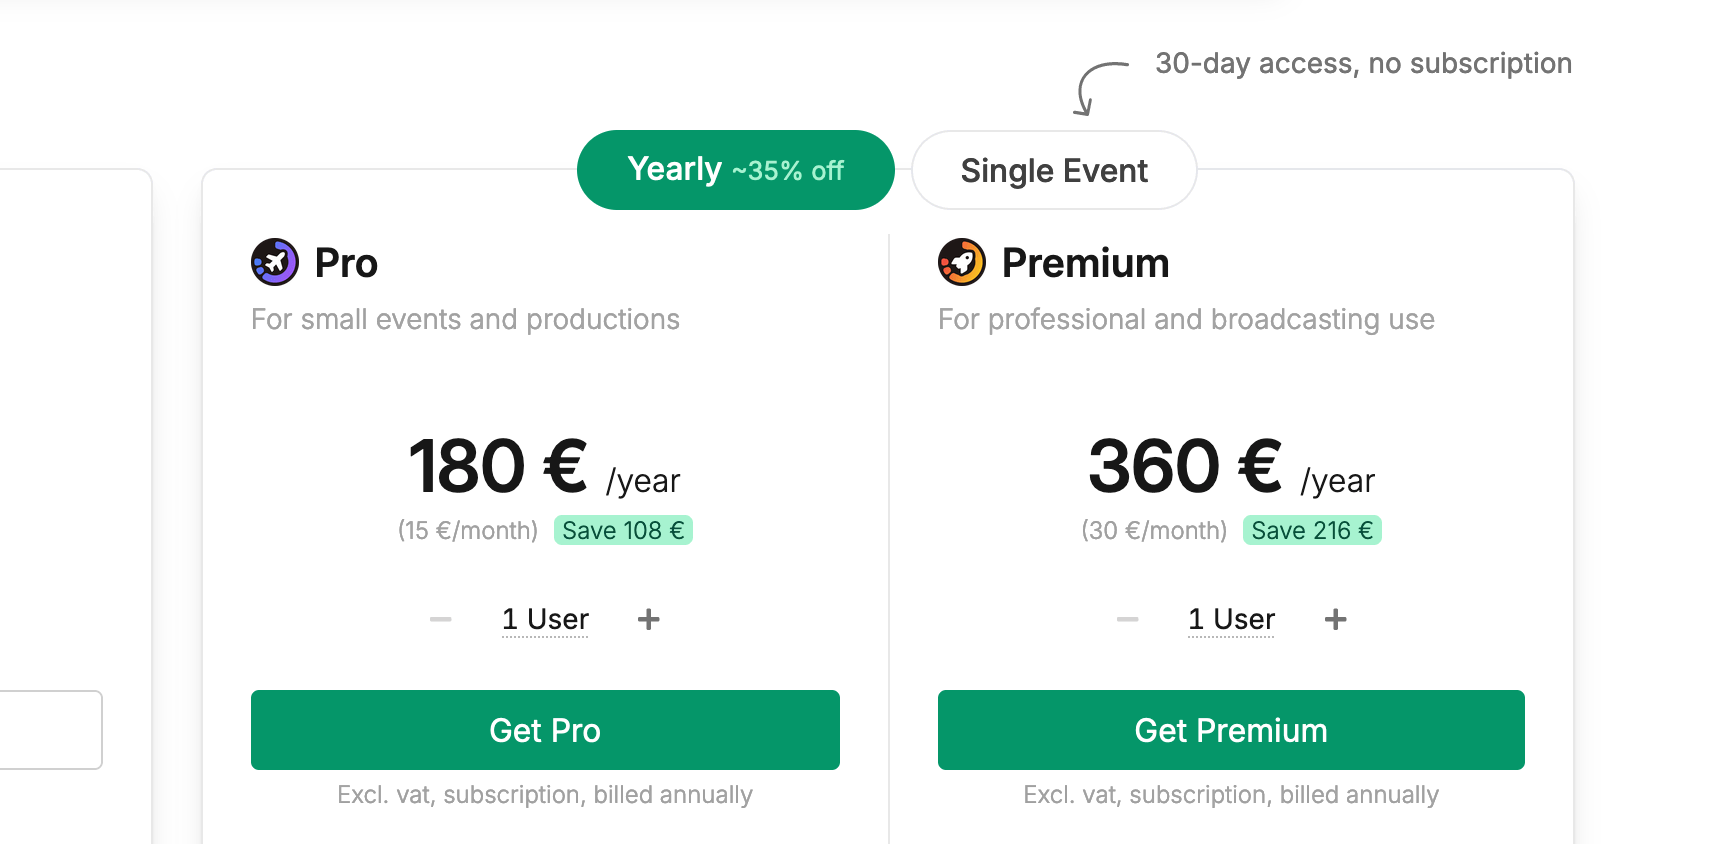Click the Pro plan purple rocket icon
This screenshot has width=1730, height=844.
tap(276, 262)
